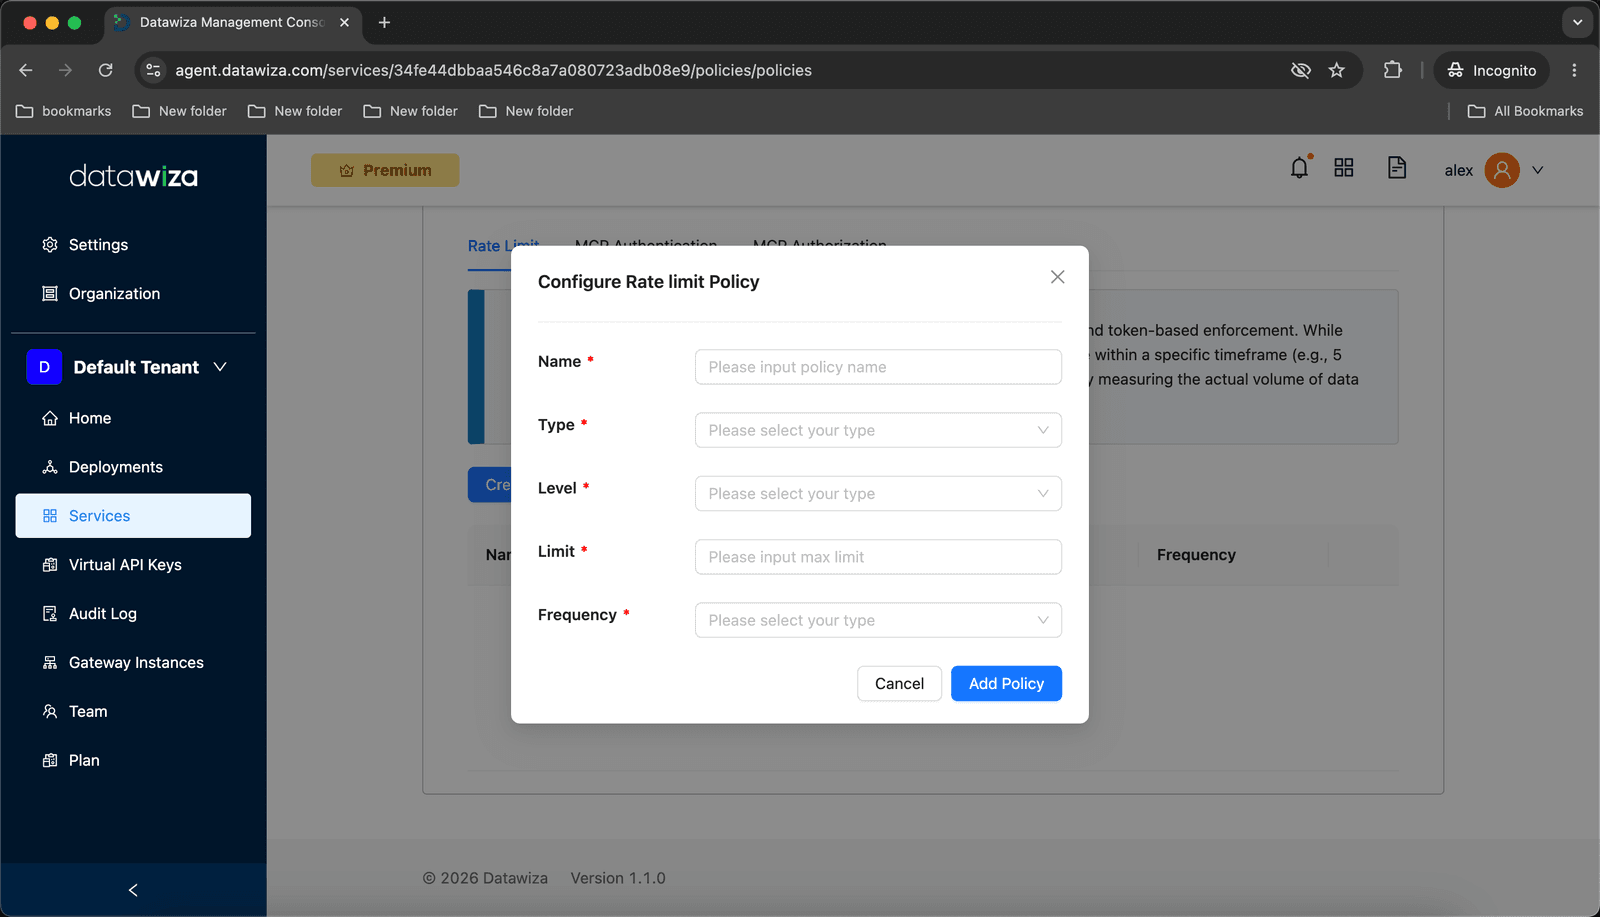Open the tab search dropdown
1600x917 pixels.
click(1577, 22)
